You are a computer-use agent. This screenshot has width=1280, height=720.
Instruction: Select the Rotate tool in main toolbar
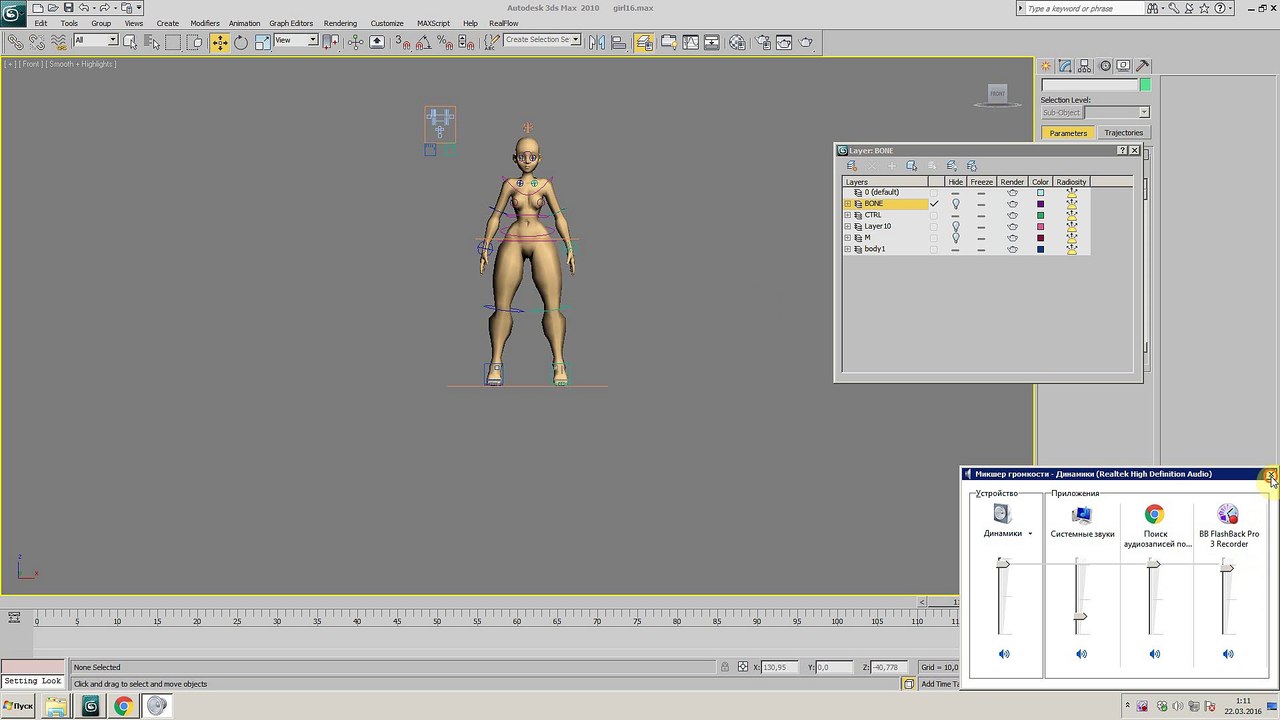pyautogui.click(x=241, y=42)
